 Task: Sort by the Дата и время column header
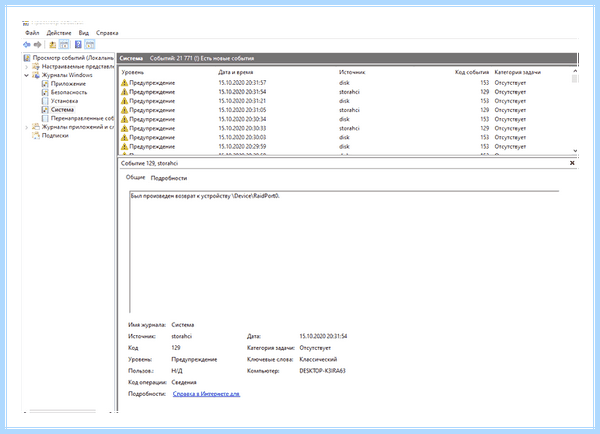tap(236, 72)
